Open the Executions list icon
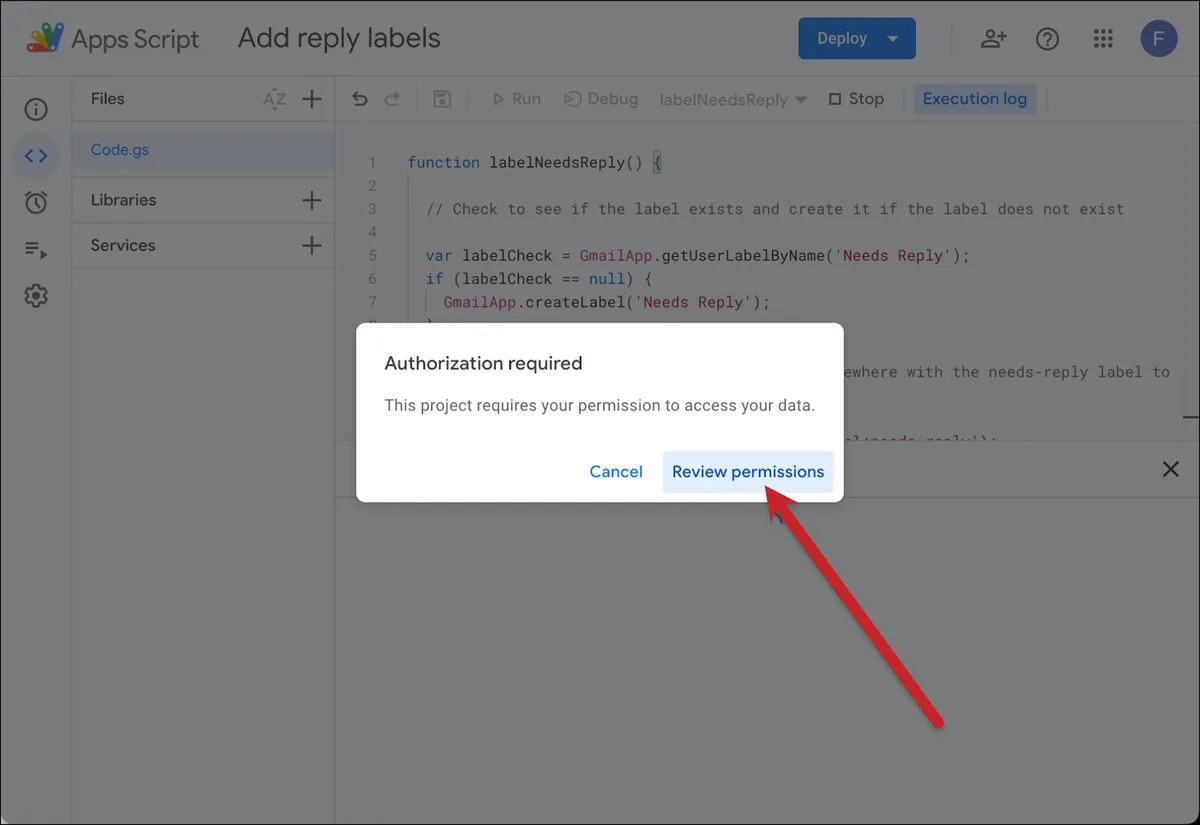Image resolution: width=1200 pixels, height=825 pixels. (x=36, y=249)
